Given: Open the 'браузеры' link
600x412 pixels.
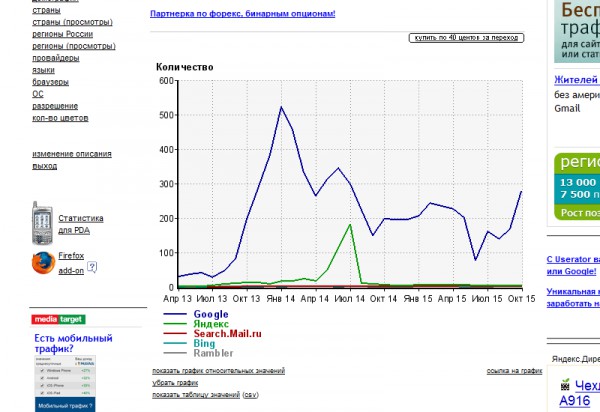Looking at the screenshot, I should pos(51,82).
